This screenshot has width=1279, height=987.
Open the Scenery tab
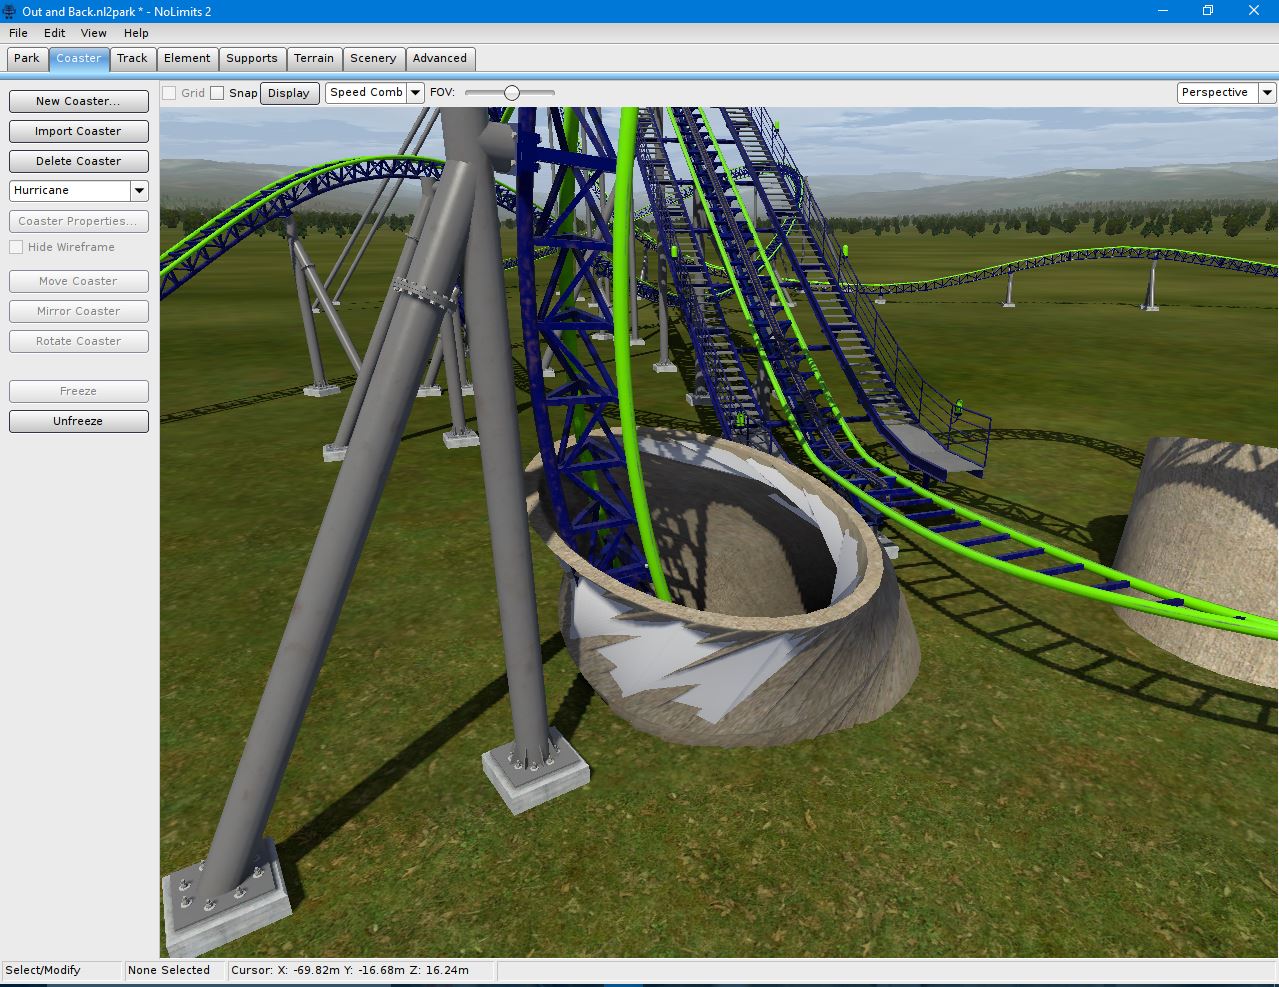[373, 58]
